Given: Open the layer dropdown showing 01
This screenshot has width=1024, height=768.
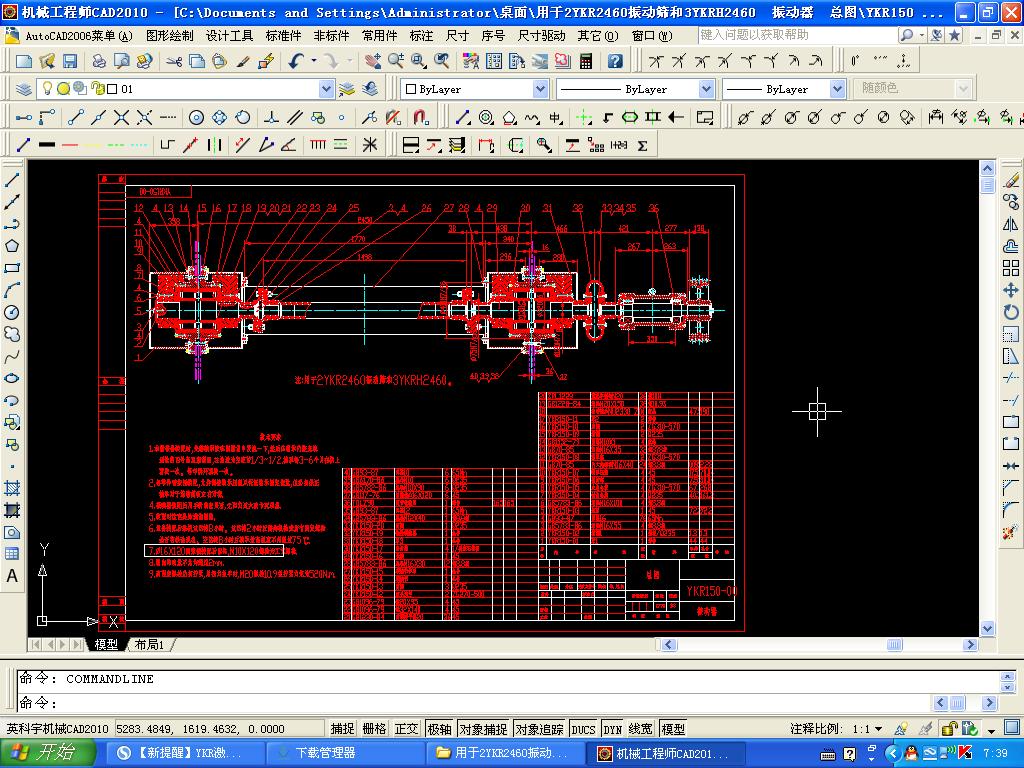Looking at the screenshot, I should pyautogui.click(x=326, y=89).
